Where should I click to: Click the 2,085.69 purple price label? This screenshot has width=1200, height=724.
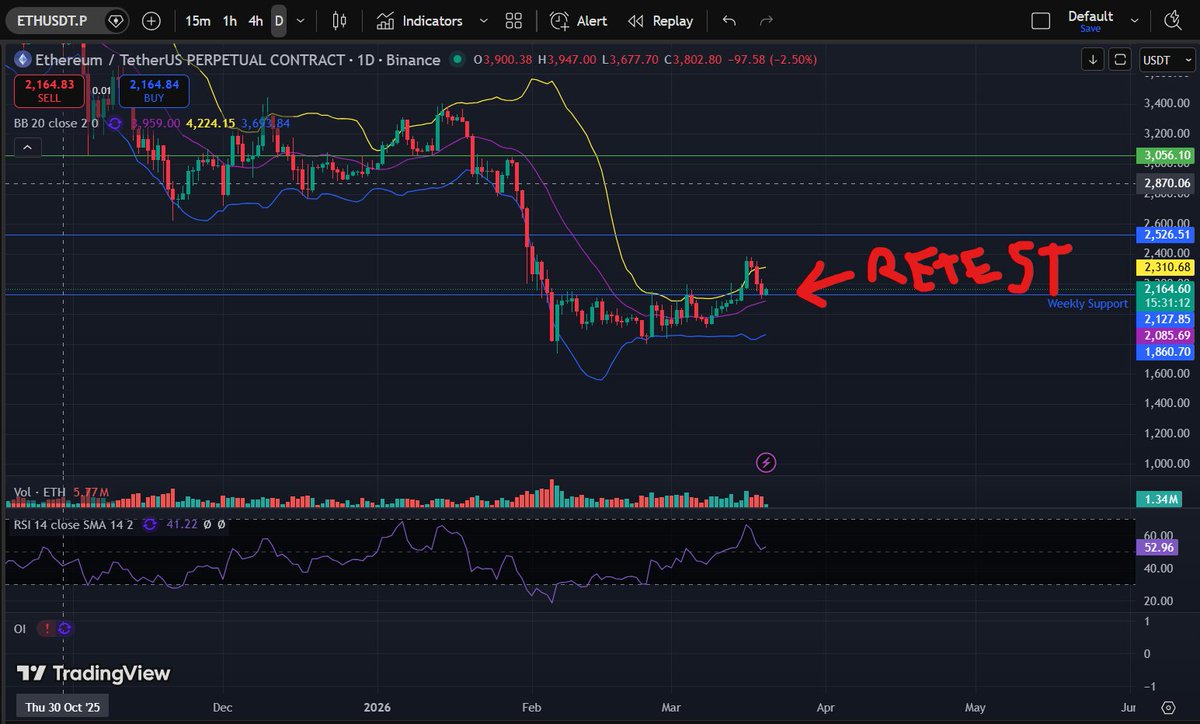click(1165, 335)
